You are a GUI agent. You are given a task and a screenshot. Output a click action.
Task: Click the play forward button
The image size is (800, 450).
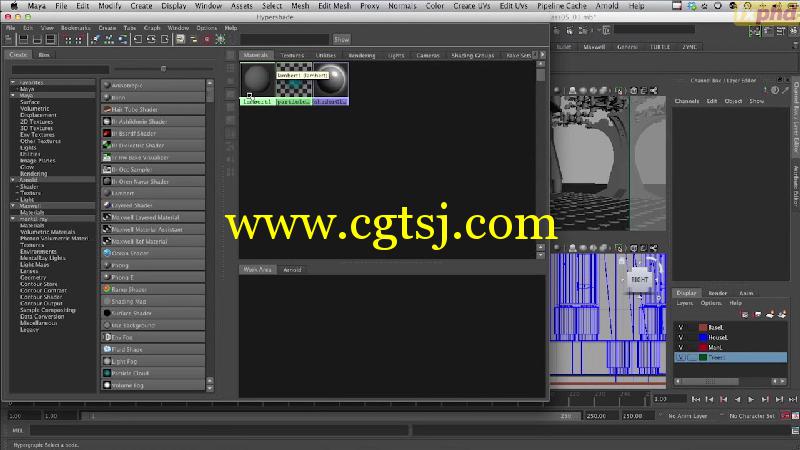coord(751,399)
